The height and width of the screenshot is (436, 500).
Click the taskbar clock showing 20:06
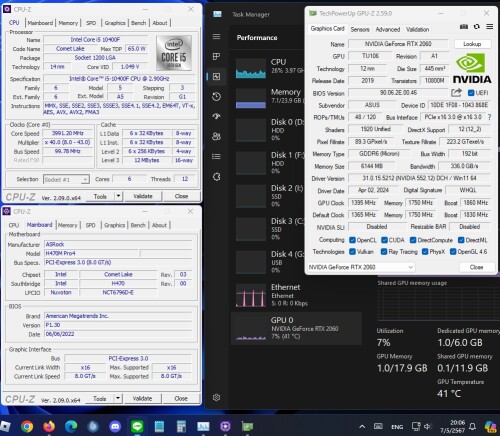452,426
